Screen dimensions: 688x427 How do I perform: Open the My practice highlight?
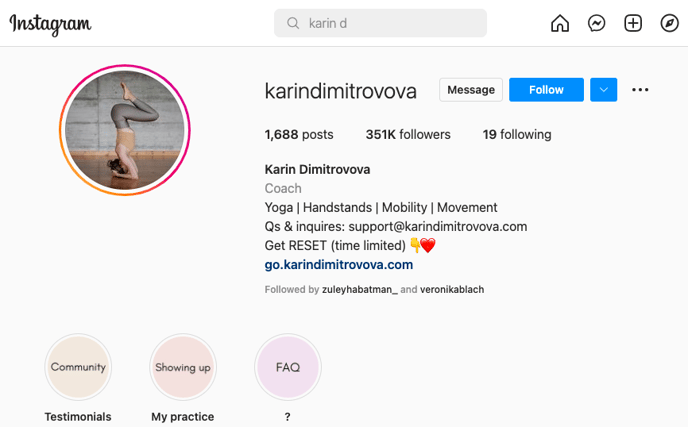(x=183, y=367)
